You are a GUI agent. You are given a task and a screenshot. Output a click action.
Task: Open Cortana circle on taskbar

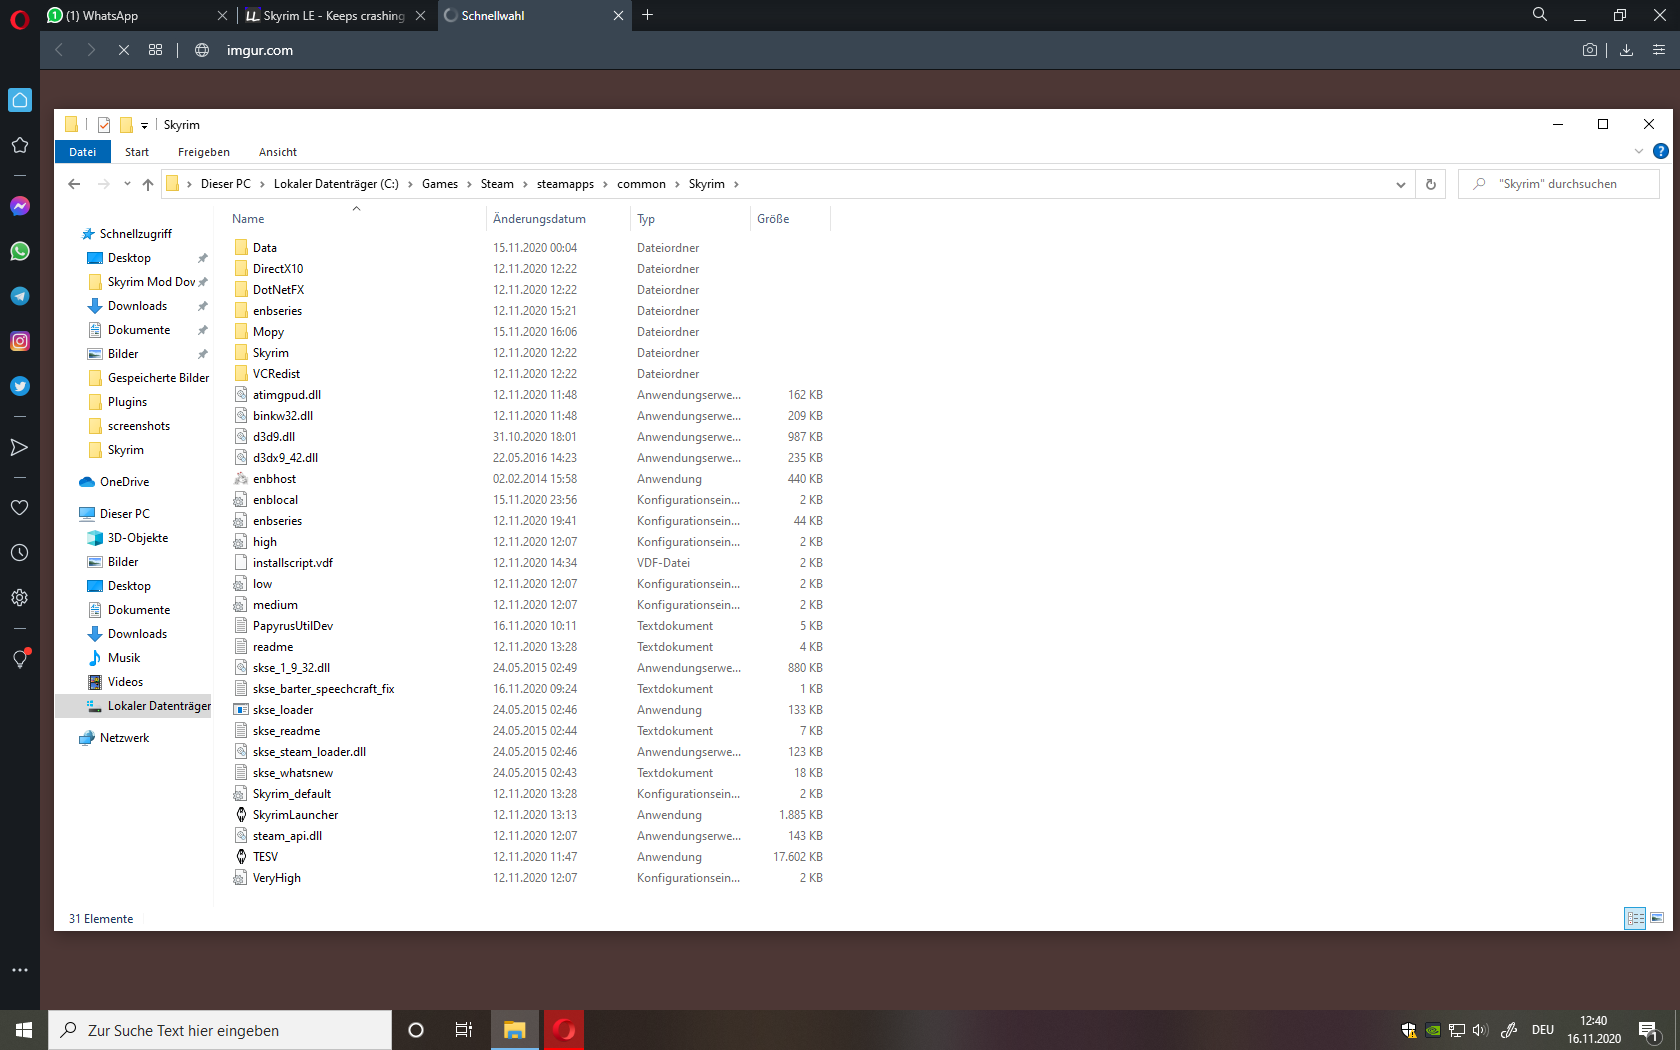pyautogui.click(x=416, y=1030)
